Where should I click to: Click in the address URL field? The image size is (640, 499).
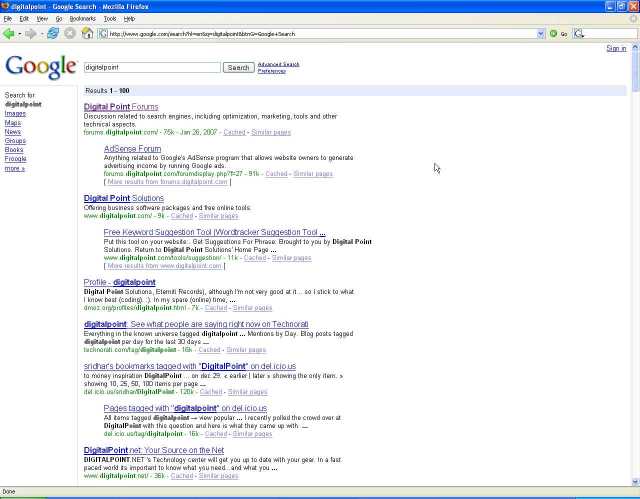(x=322, y=34)
